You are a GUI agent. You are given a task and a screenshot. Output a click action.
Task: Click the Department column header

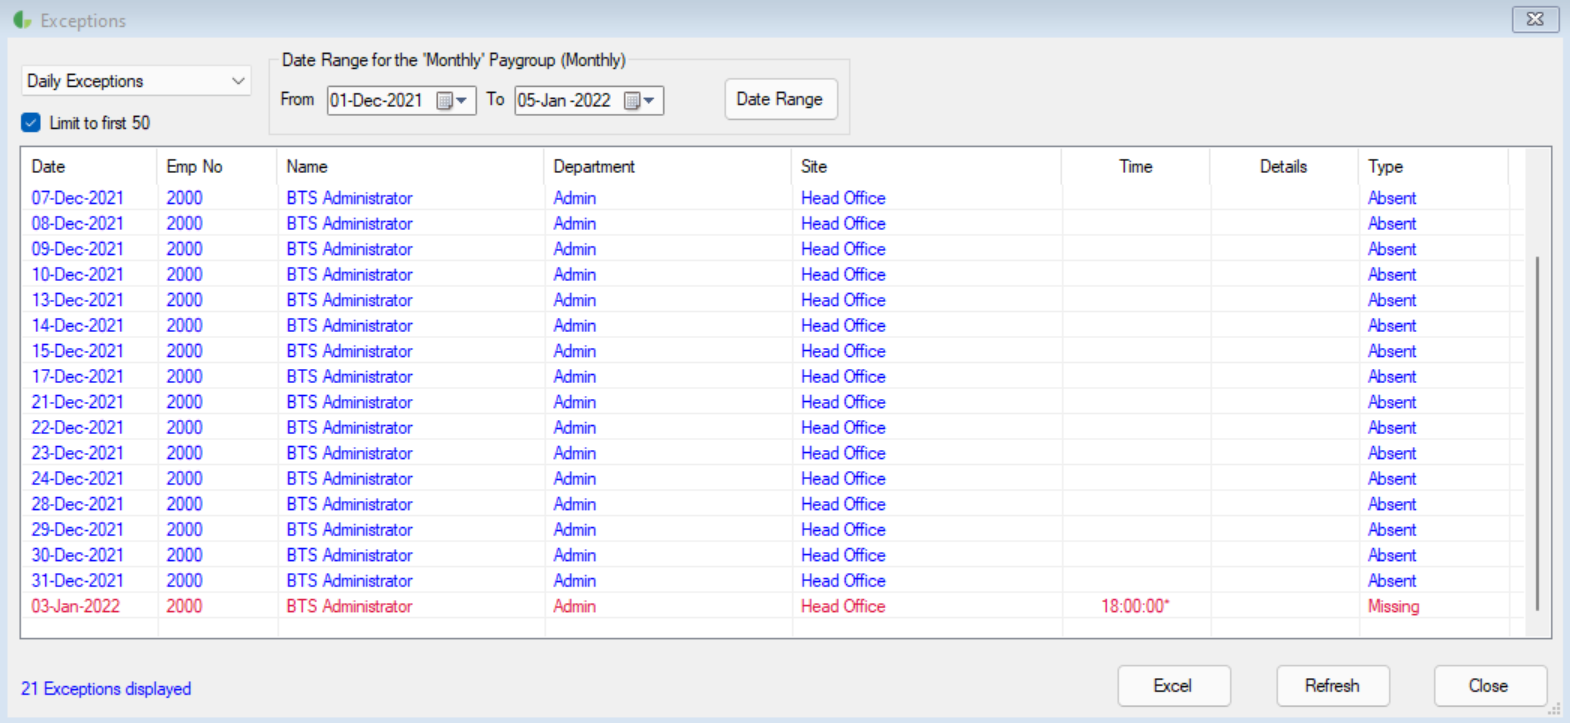[594, 167]
